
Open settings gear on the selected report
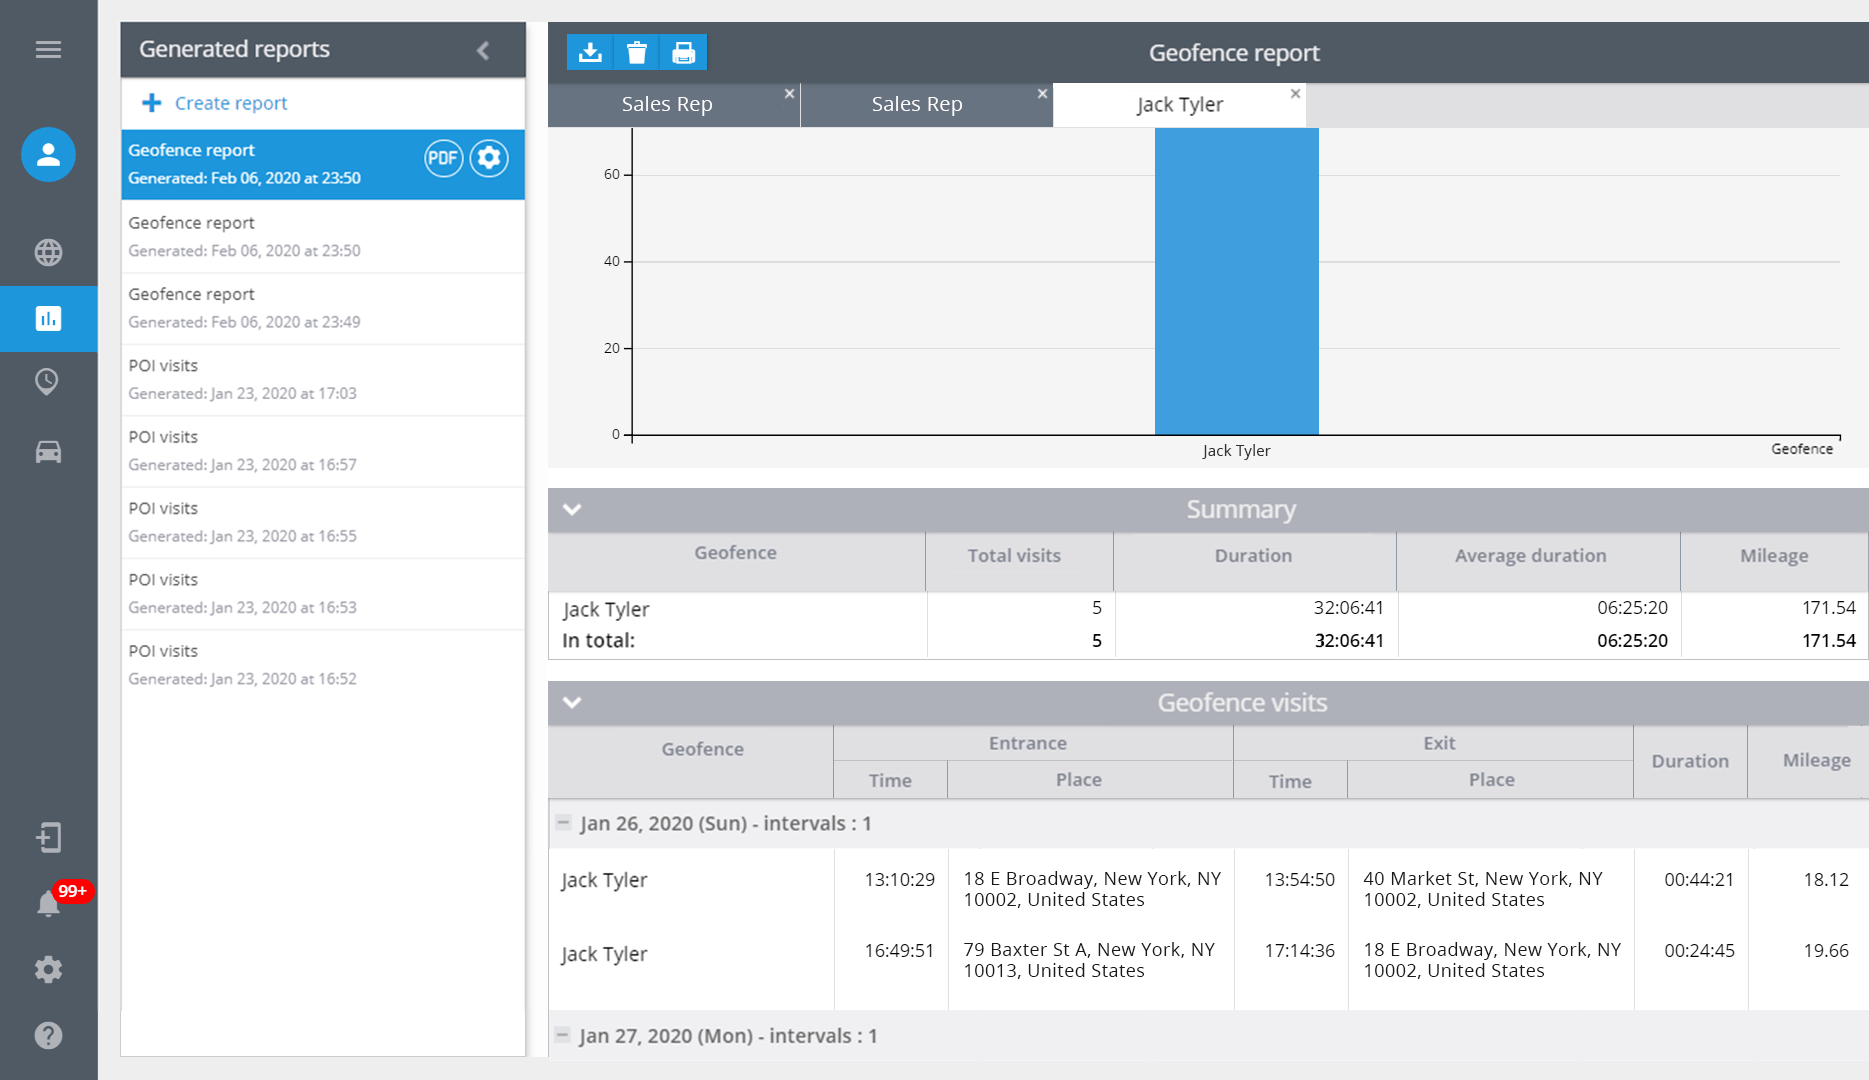tap(489, 158)
